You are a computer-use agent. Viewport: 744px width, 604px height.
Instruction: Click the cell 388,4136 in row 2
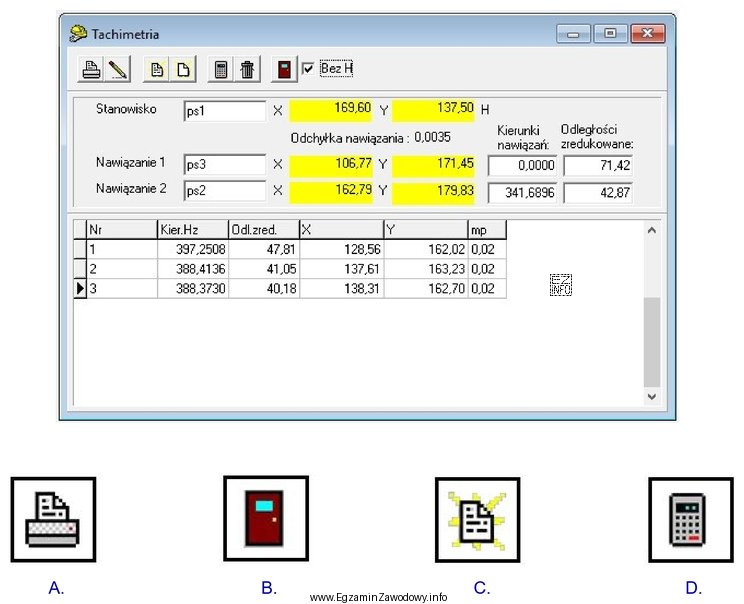point(193,269)
